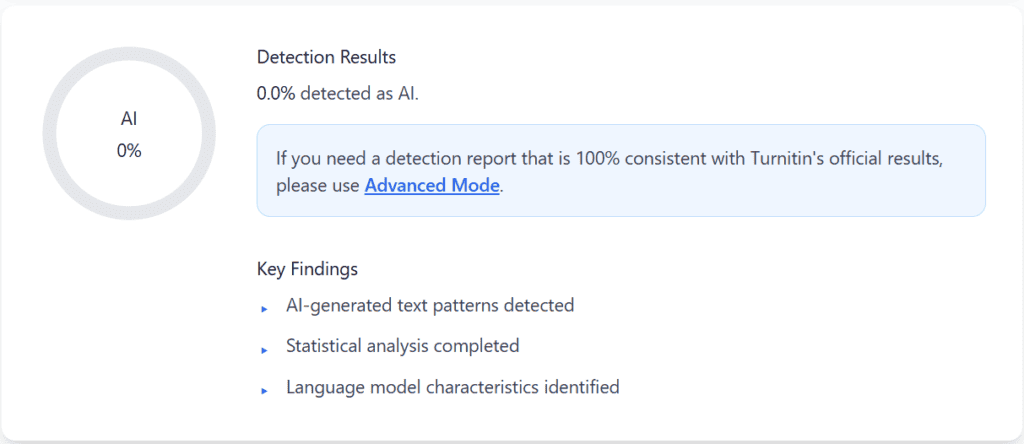Click the "AI" label inside the gauge
The width and height of the screenshot is (1024, 444).
point(129,119)
